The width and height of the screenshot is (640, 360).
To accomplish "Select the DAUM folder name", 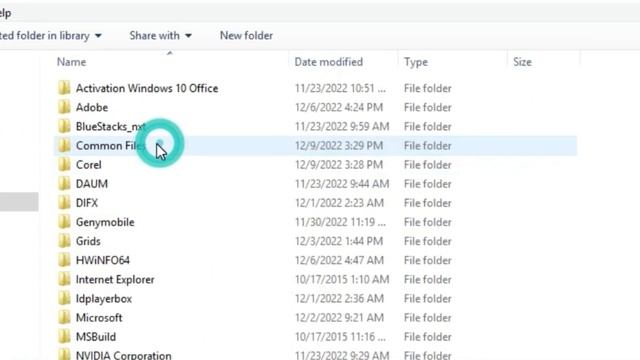I will (x=92, y=184).
